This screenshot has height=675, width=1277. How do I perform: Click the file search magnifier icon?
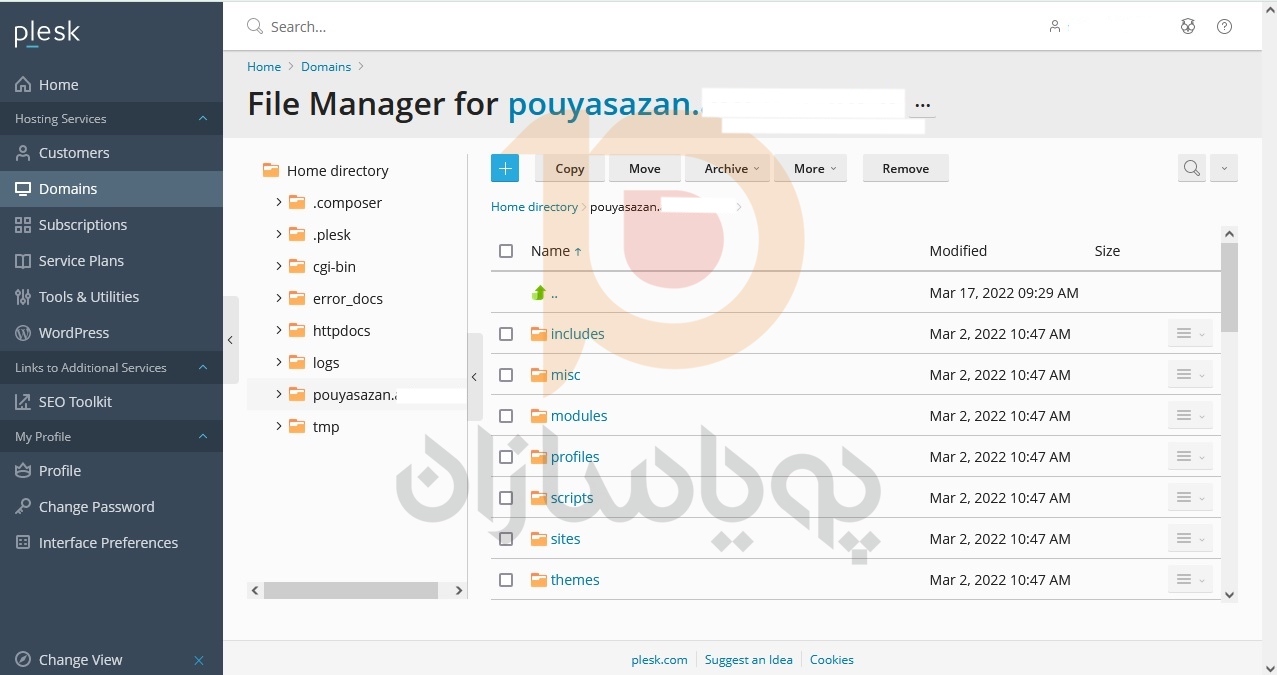1191,169
